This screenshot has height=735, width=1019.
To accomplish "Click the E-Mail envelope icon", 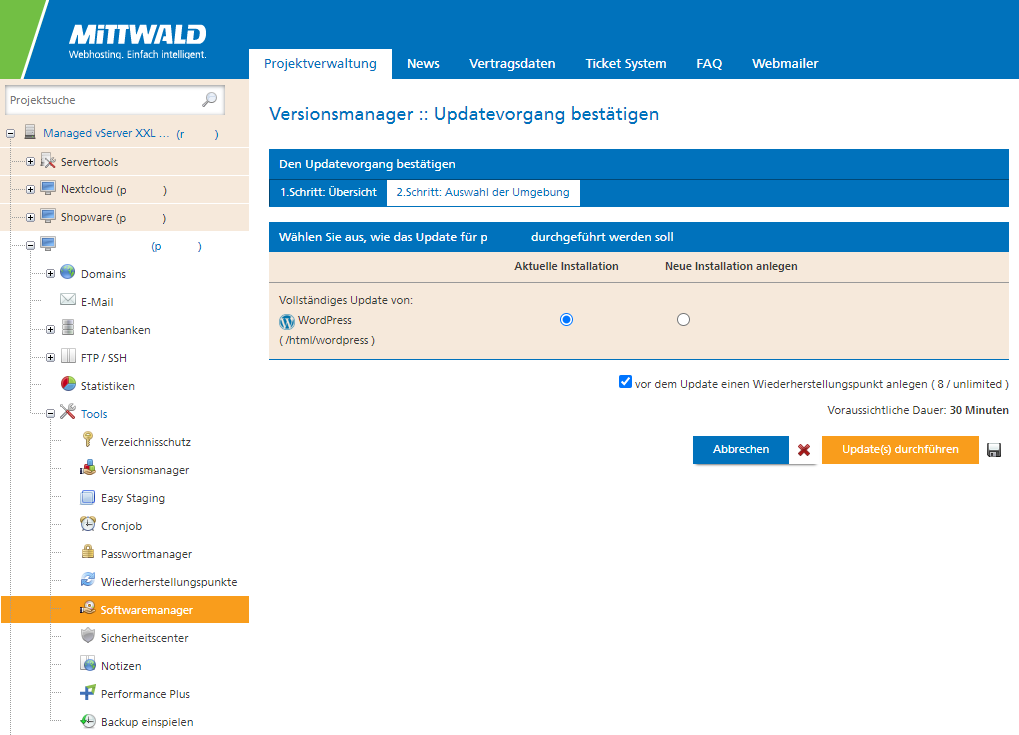I will [68, 300].
